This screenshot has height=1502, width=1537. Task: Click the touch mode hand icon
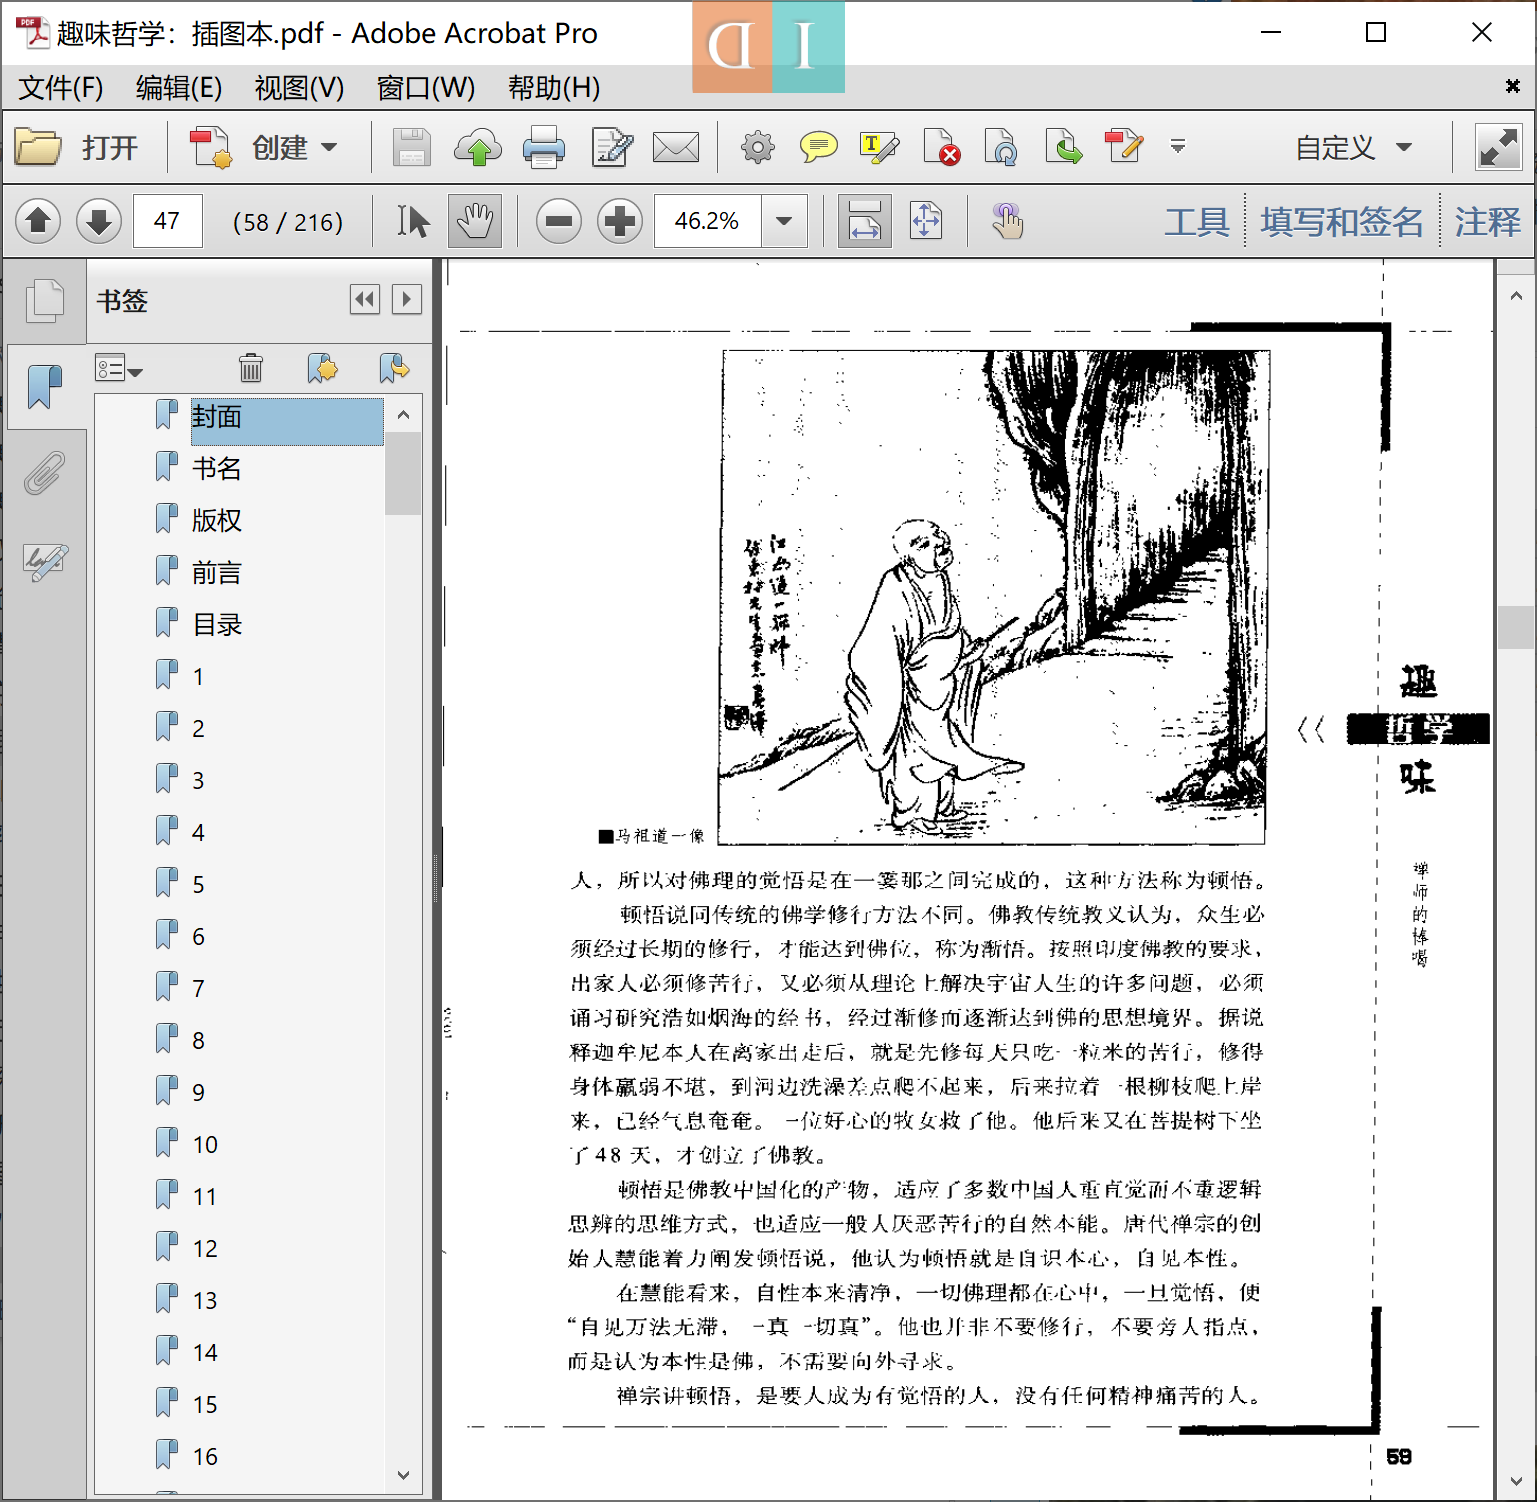point(1006,221)
